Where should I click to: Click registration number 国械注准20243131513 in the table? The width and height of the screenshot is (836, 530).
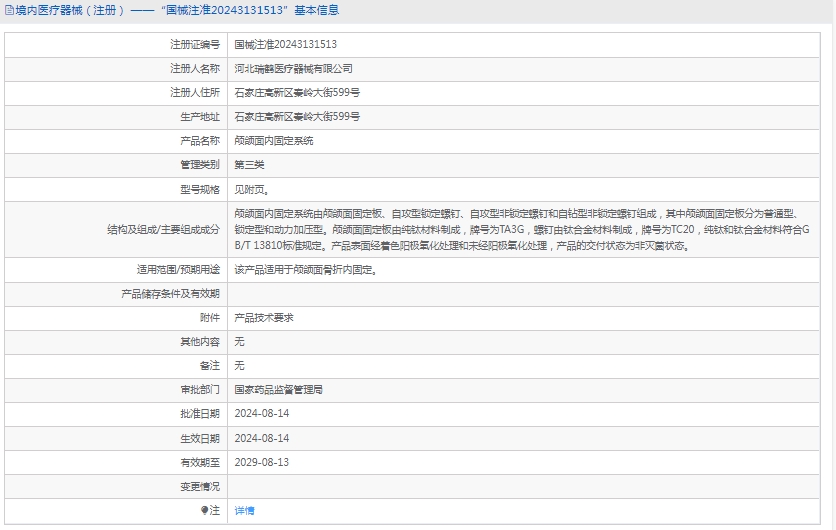tap(285, 45)
